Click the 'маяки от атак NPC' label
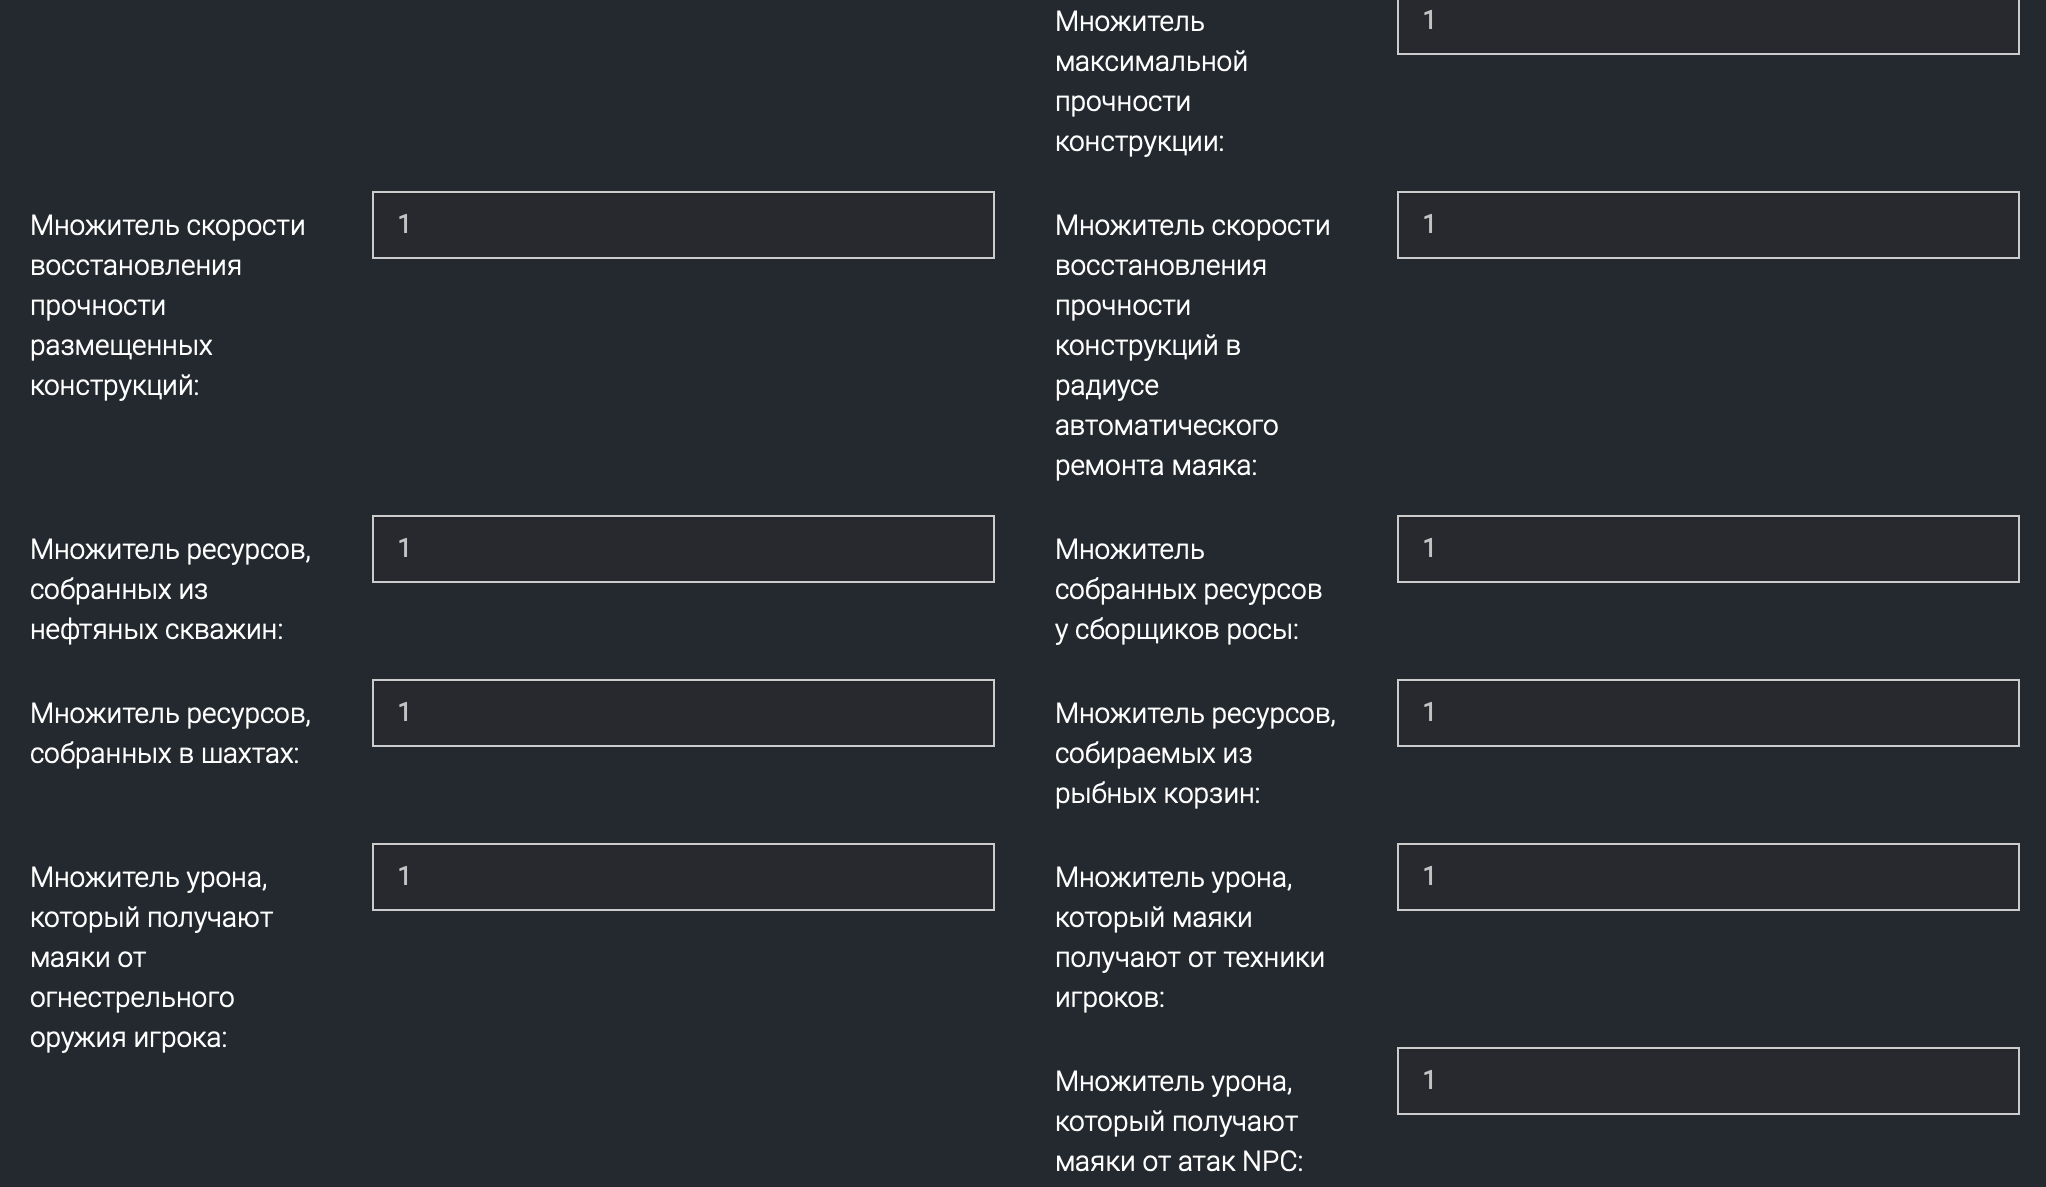 [1178, 1162]
